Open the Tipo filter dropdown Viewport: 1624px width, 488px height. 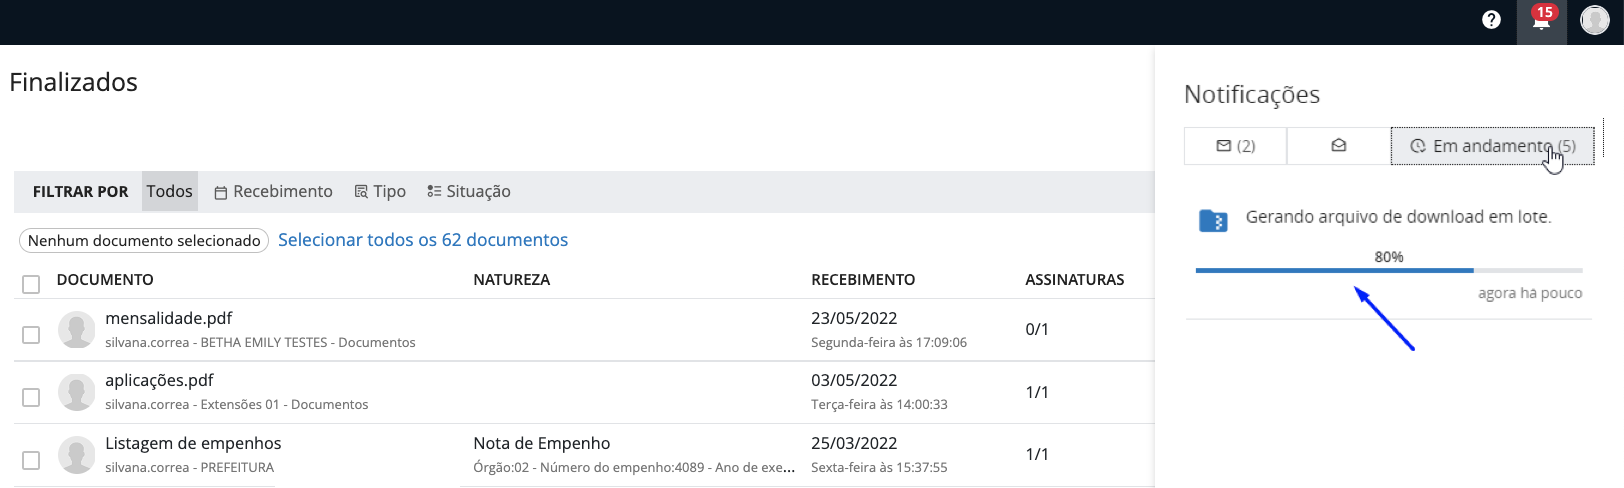[x=380, y=191]
